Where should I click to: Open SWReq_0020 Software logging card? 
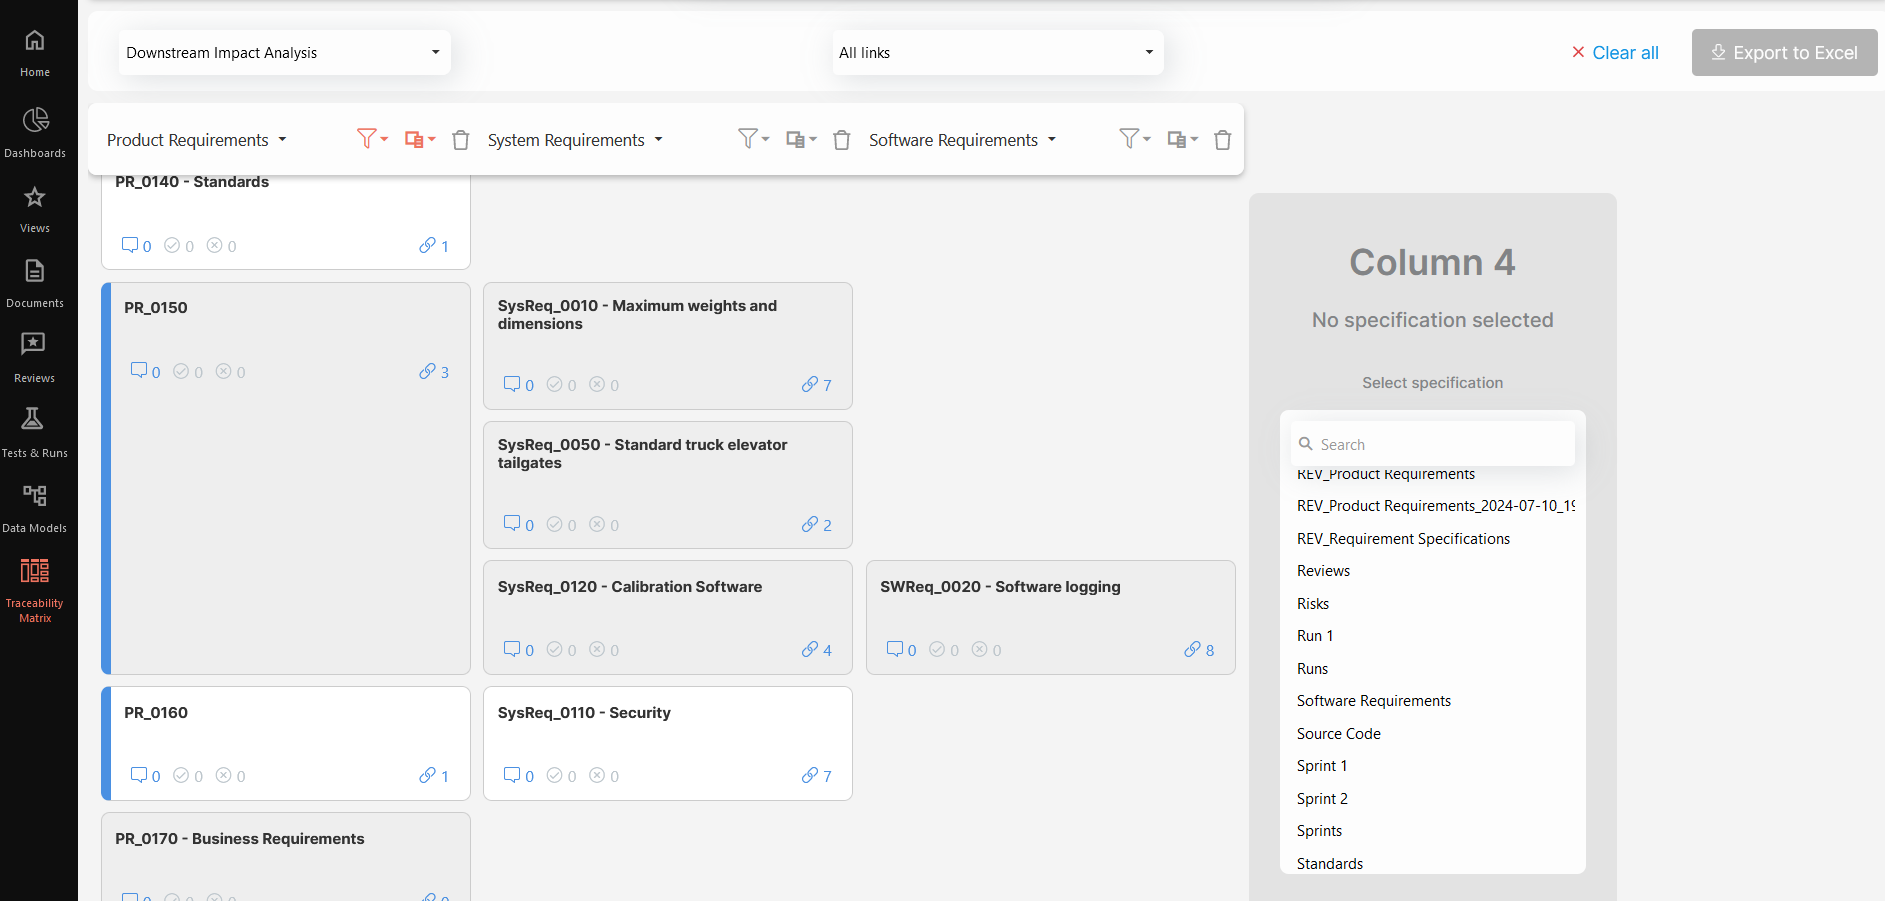tap(1000, 587)
